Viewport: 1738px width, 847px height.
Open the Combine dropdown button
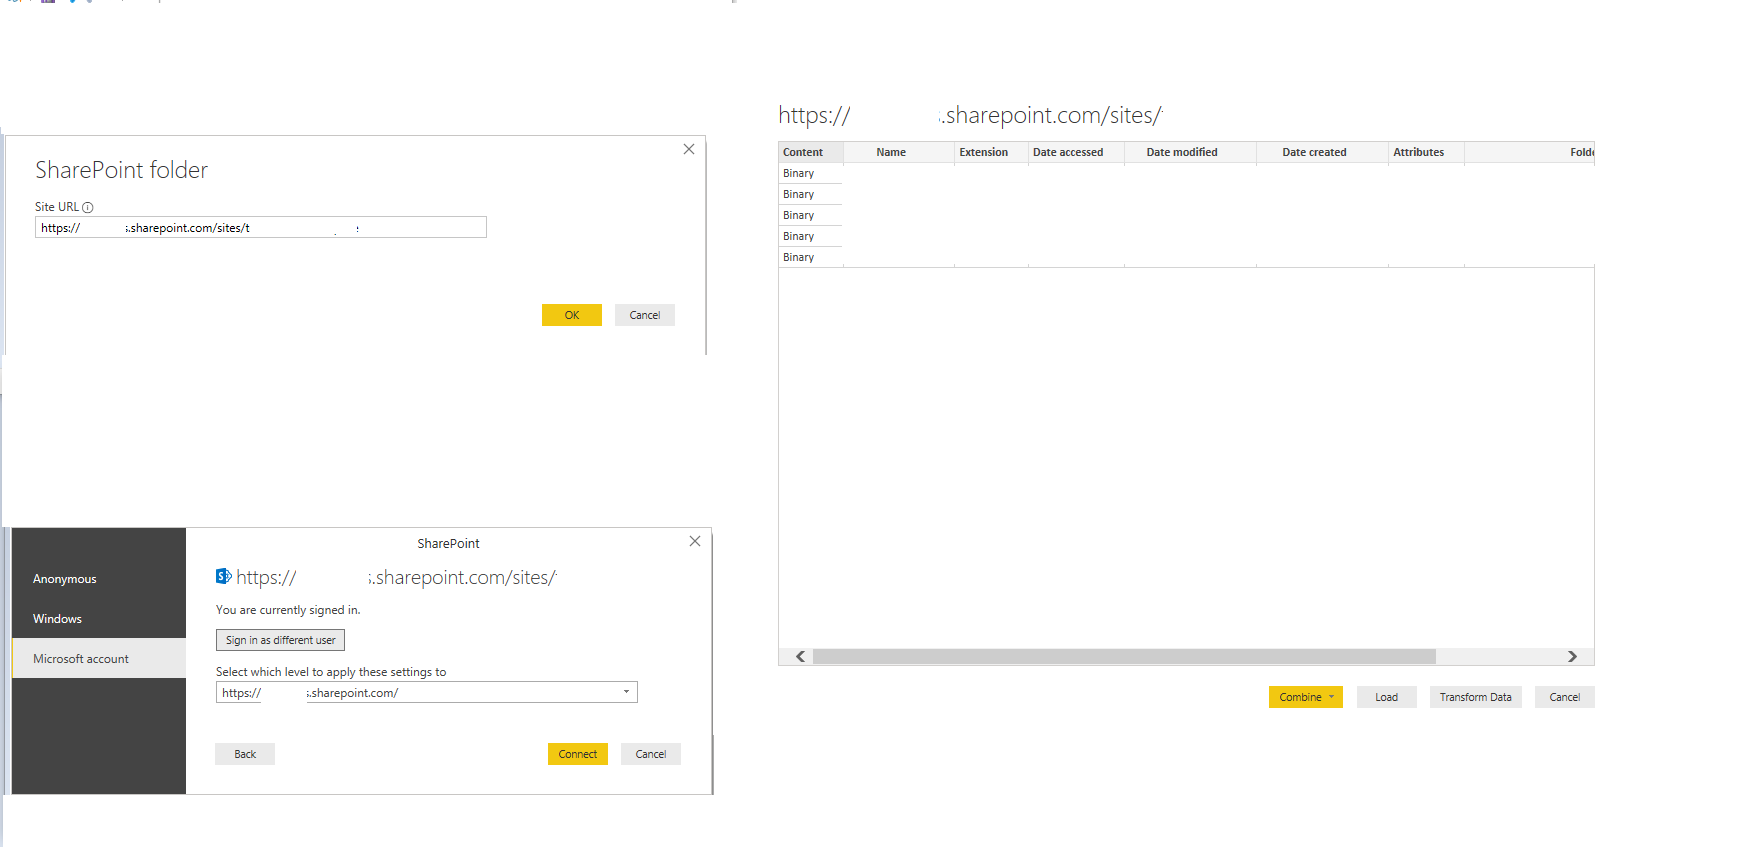(1306, 697)
